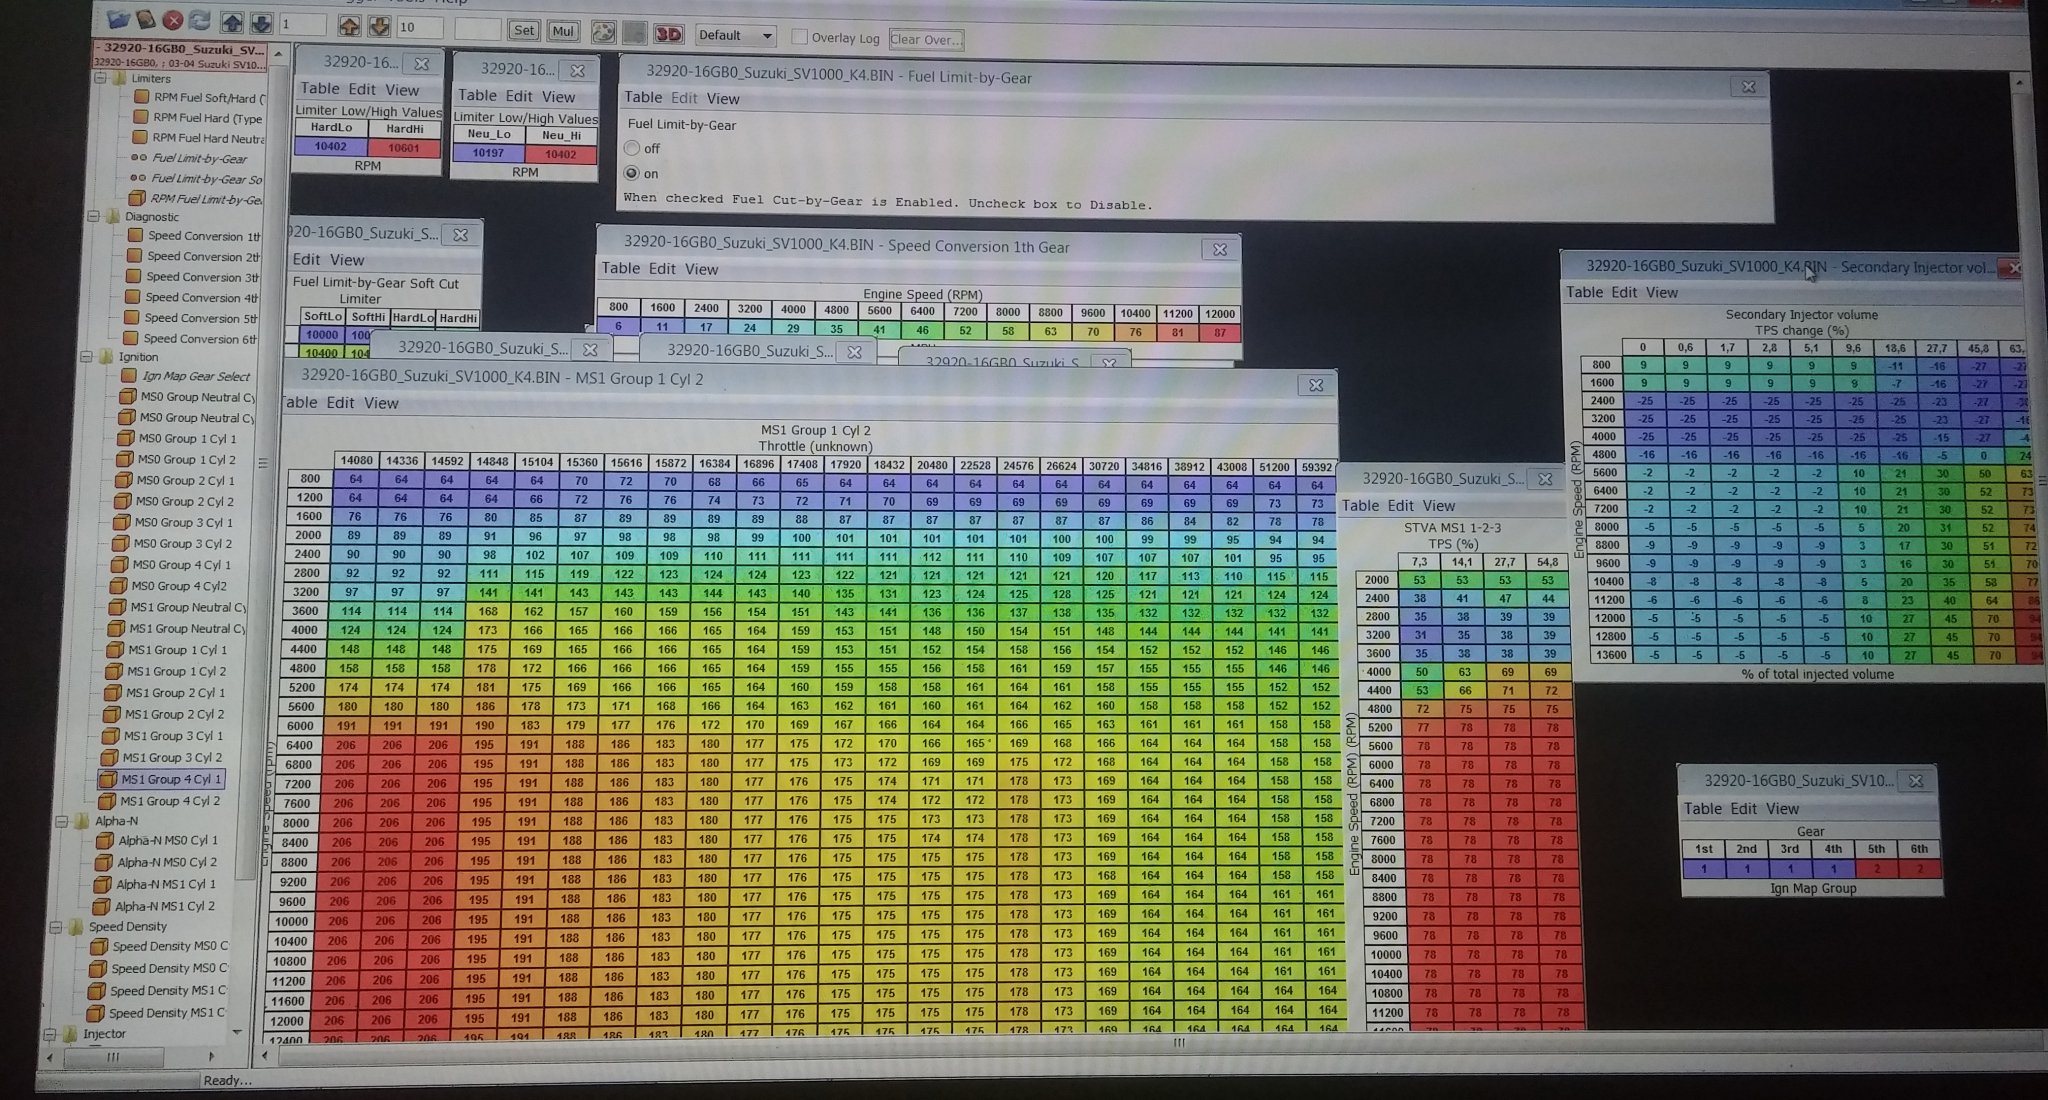Click the blue fine decrement down arrow
Viewport: 2048px width, 1100px height.
tap(260, 22)
